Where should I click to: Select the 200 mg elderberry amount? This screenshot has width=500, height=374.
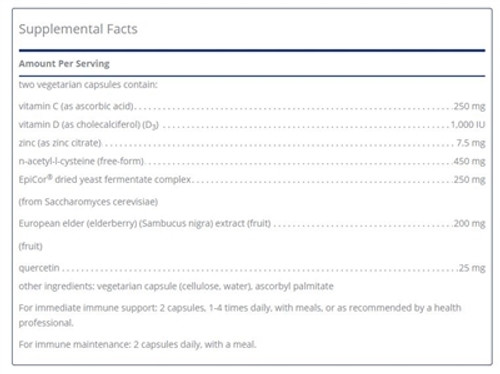pos(469,223)
